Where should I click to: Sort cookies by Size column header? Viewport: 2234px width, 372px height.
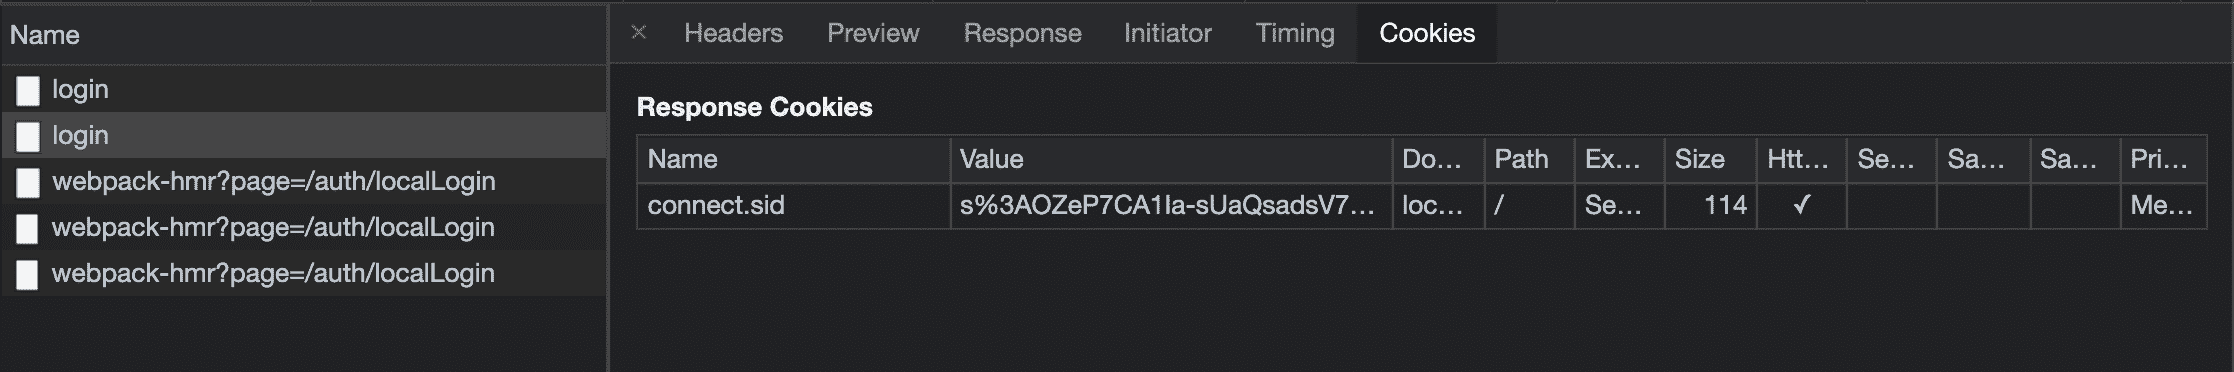coord(1710,159)
